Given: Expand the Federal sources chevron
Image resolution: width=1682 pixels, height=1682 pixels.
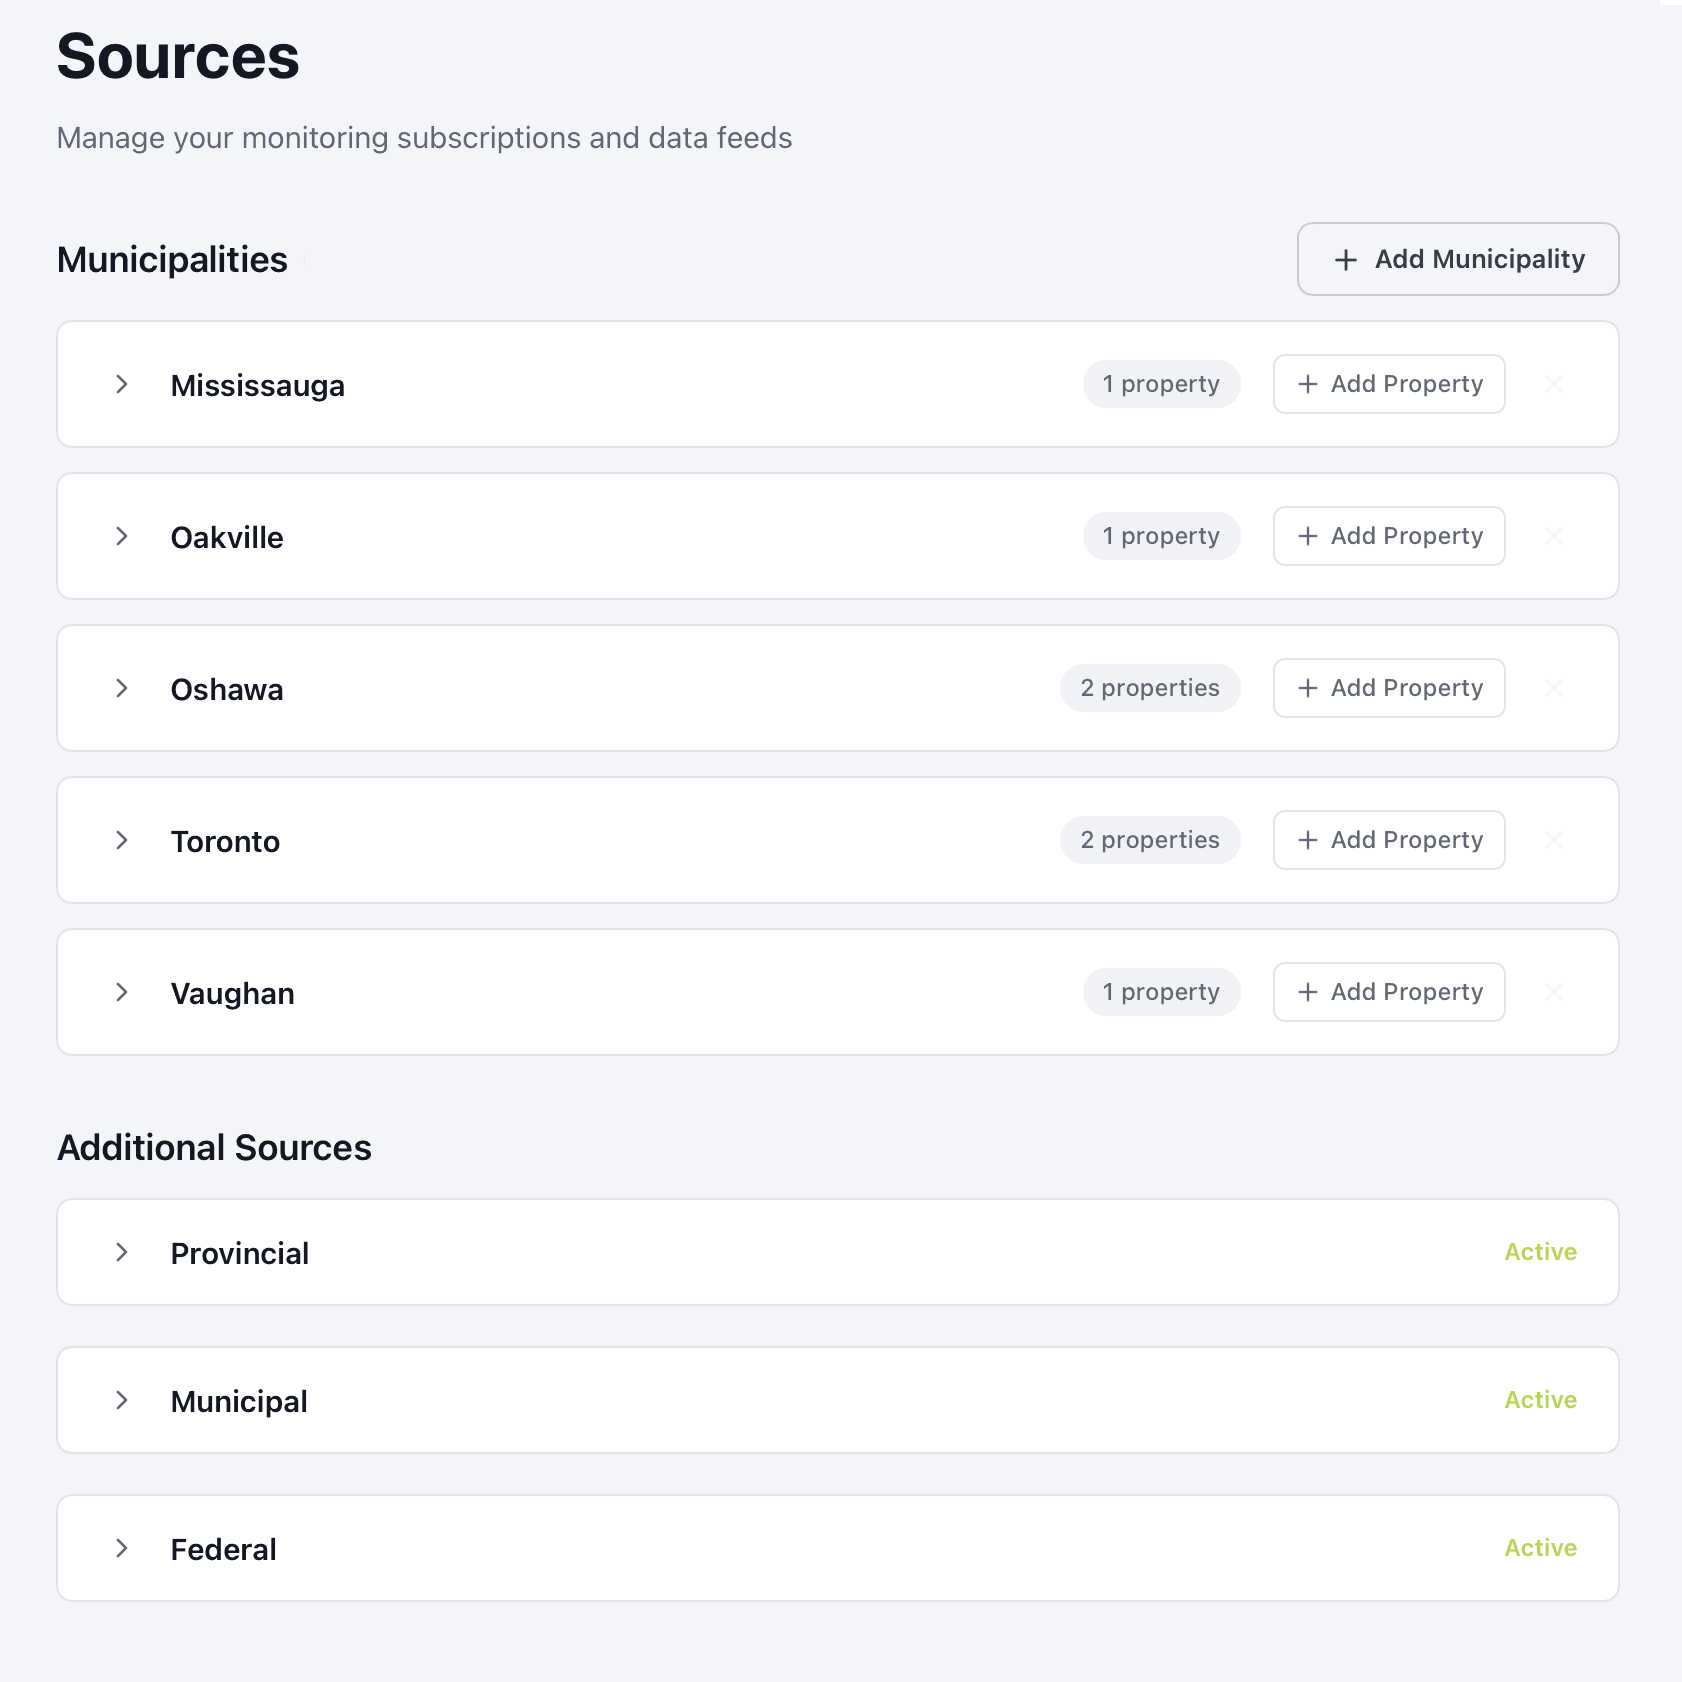Looking at the screenshot, I should pos(122,1548).
